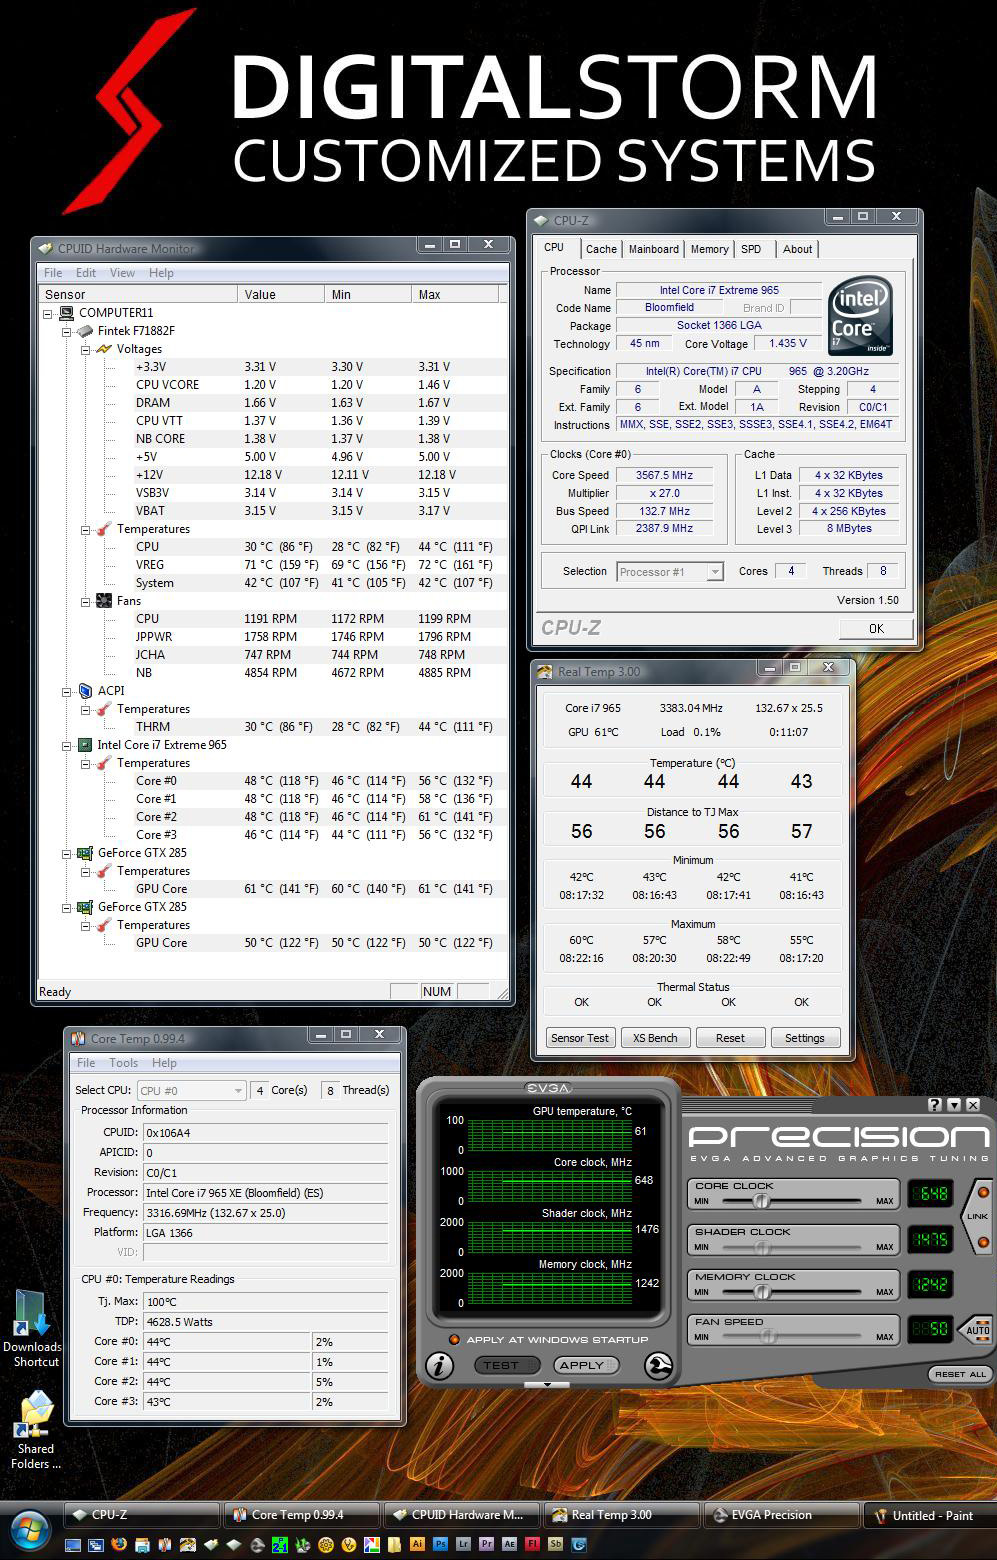Click the Voltages lightning icon
Viewport: 997px width, 1560px height.
[104, 348]
